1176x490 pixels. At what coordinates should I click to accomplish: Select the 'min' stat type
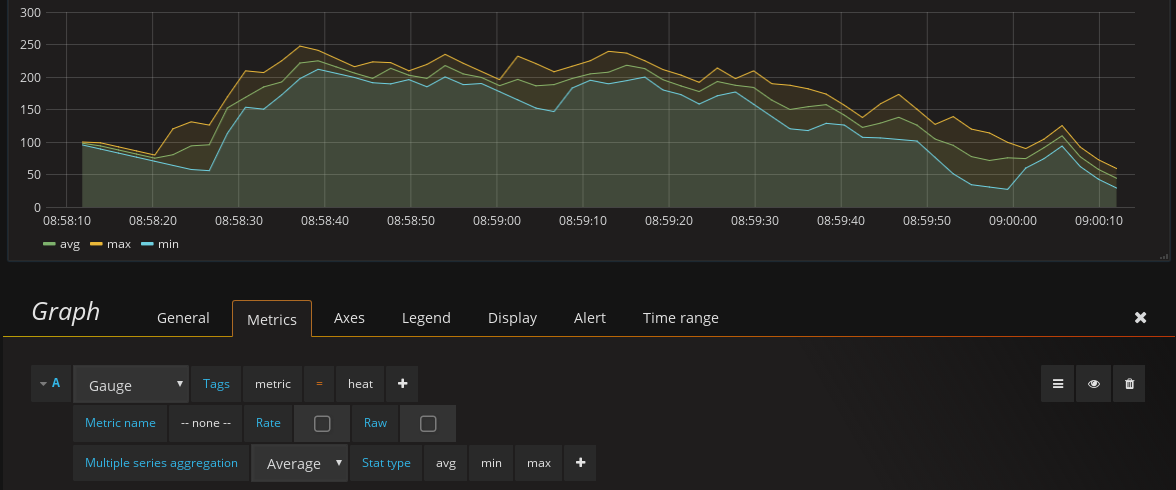pyautogui.click(x=491, y=462)
